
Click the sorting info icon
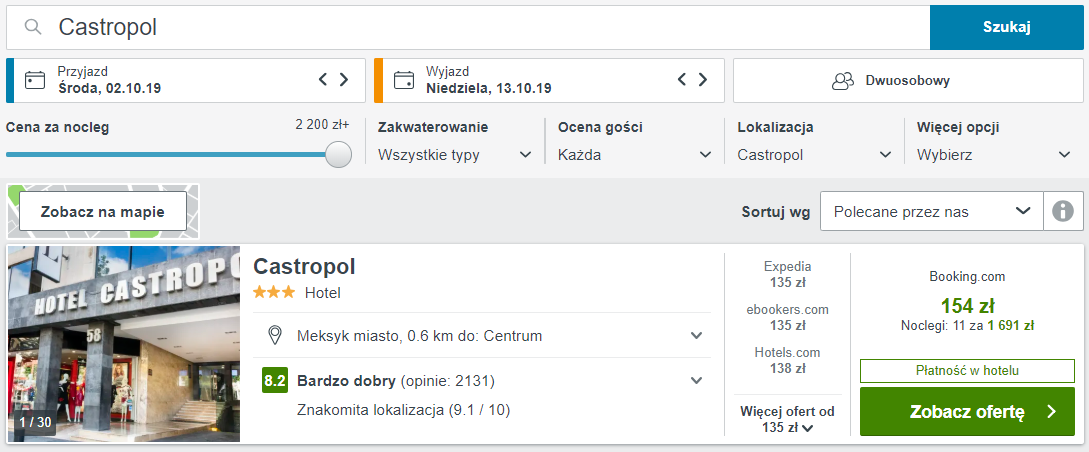tap(1063, 211)
